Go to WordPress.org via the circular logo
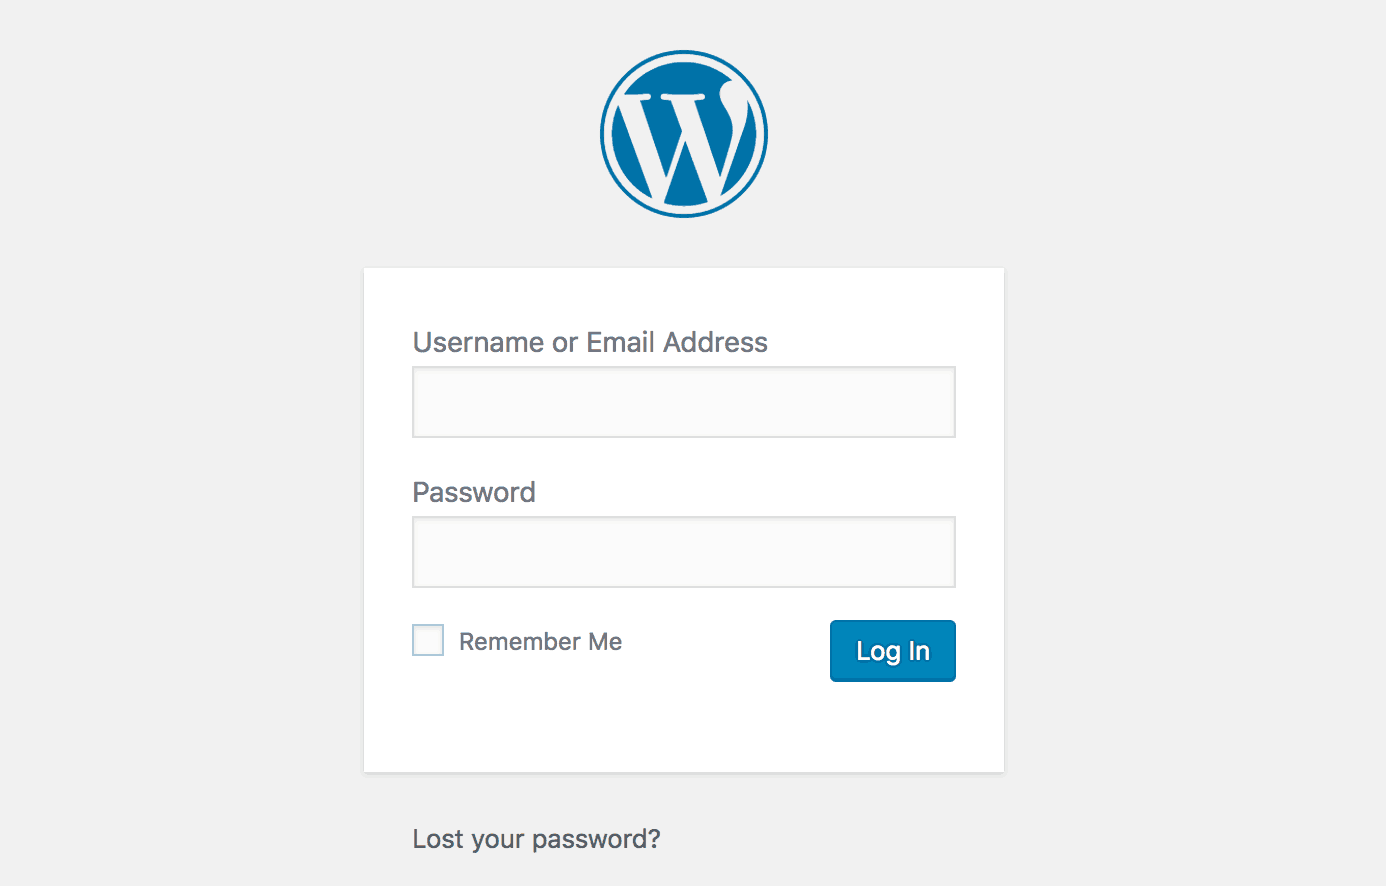The image size is (1386, 886). pyautogui.click(x=684, y=134)
